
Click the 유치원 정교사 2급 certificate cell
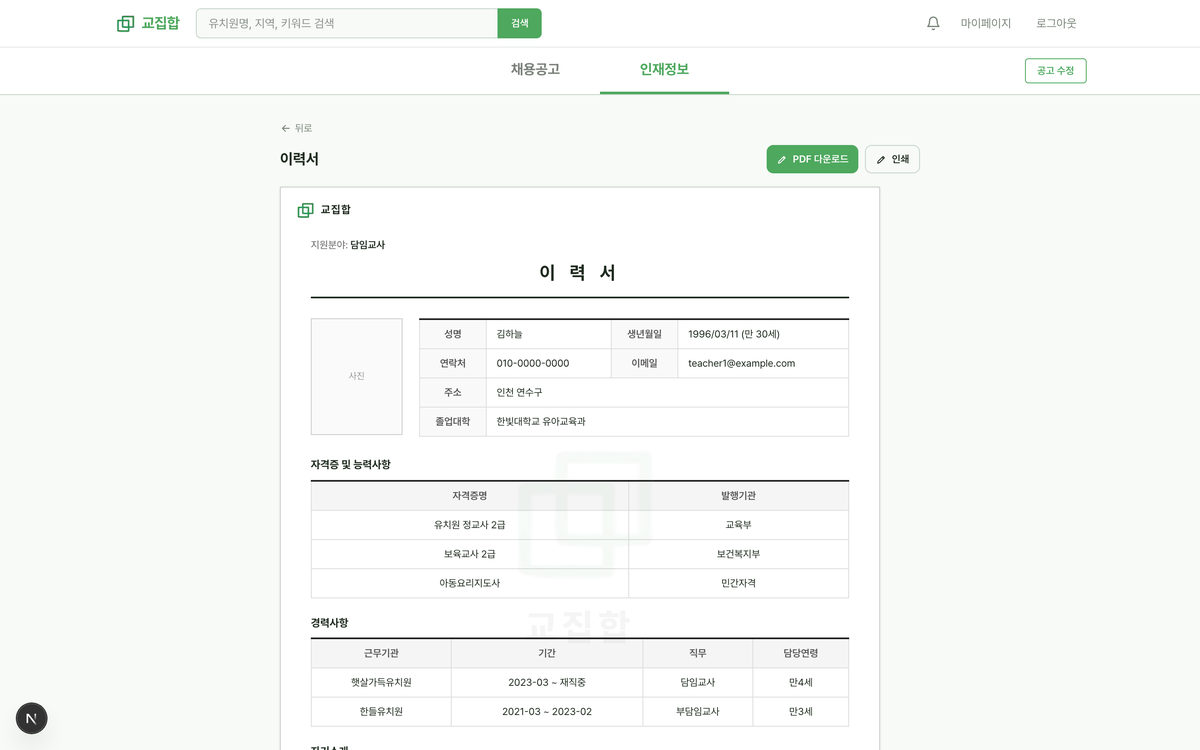470,525
